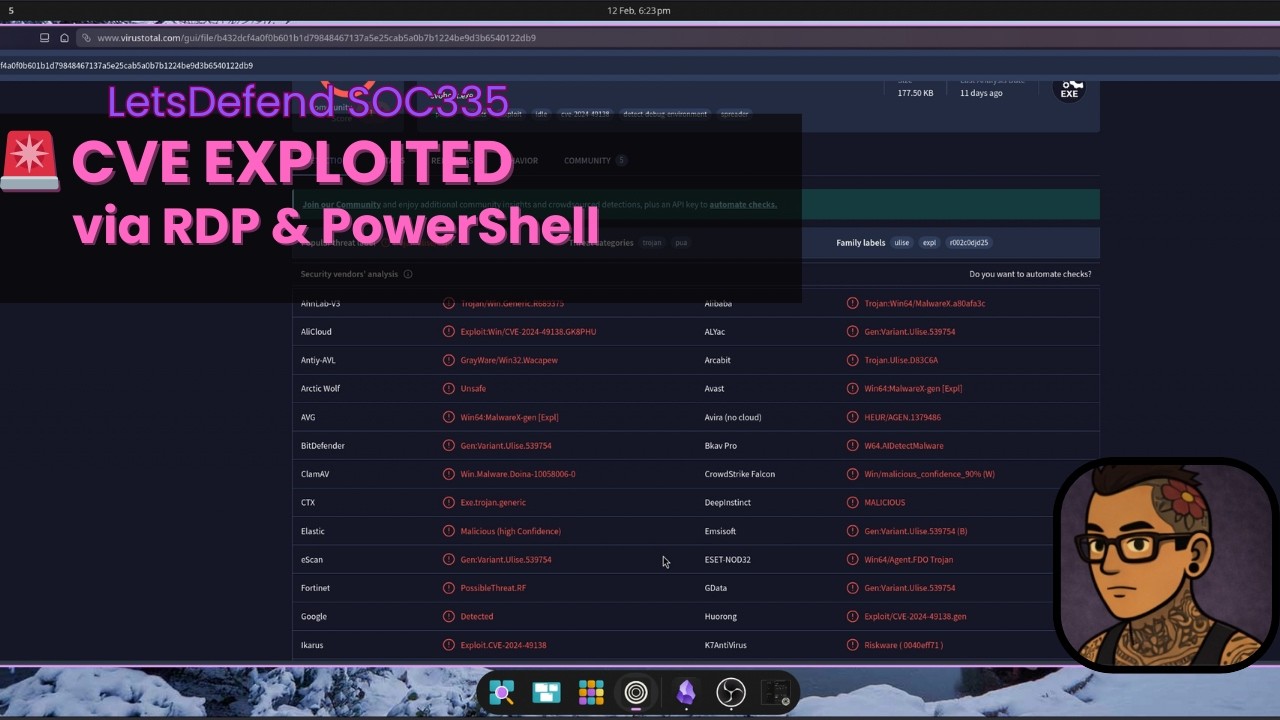Click the alert icon in AliCloud row

click(x=449, y=332)
